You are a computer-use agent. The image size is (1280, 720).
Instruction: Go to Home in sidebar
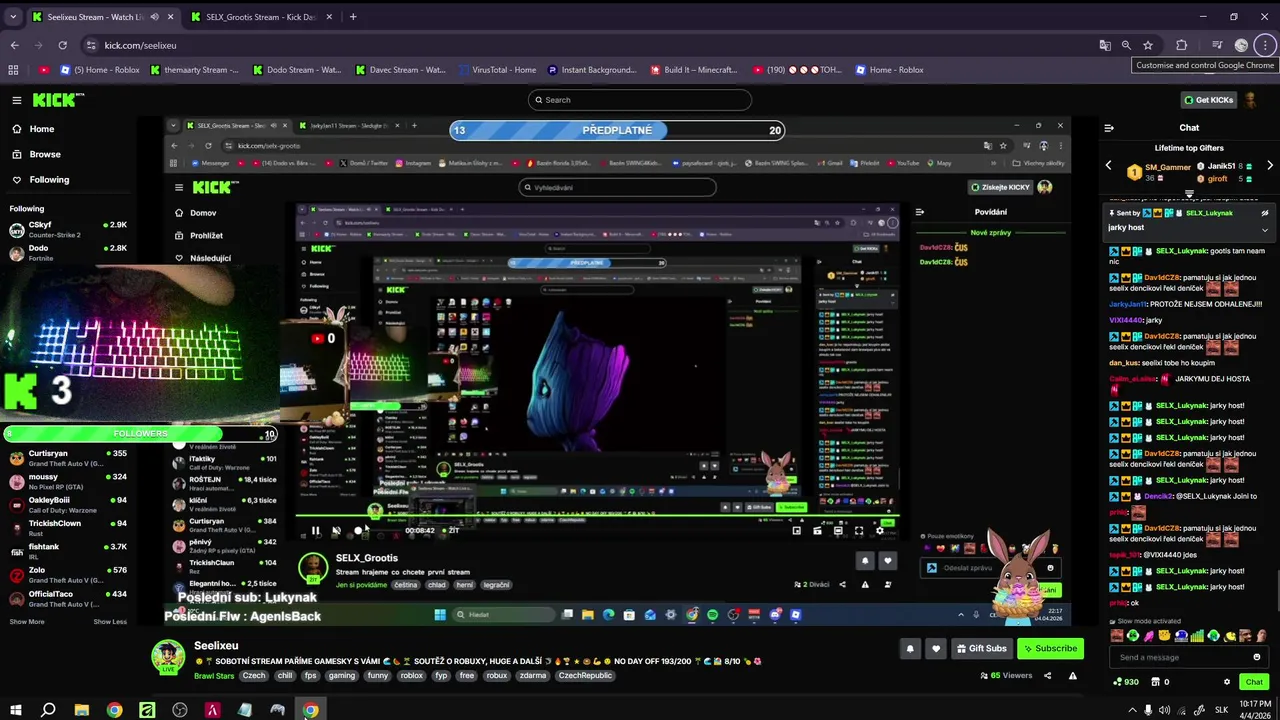point(42,129)
